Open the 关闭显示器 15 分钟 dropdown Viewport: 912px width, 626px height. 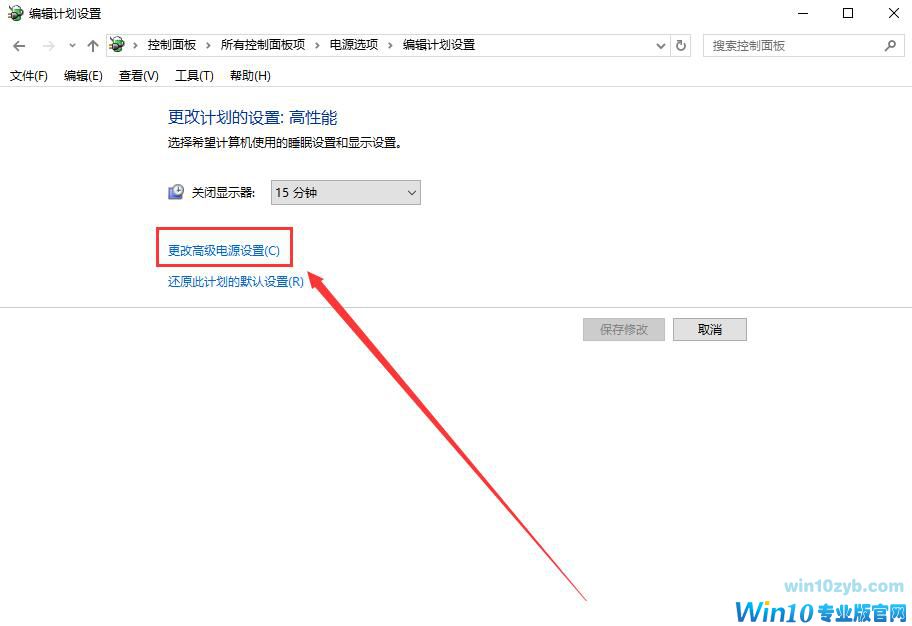coord(345,193)
